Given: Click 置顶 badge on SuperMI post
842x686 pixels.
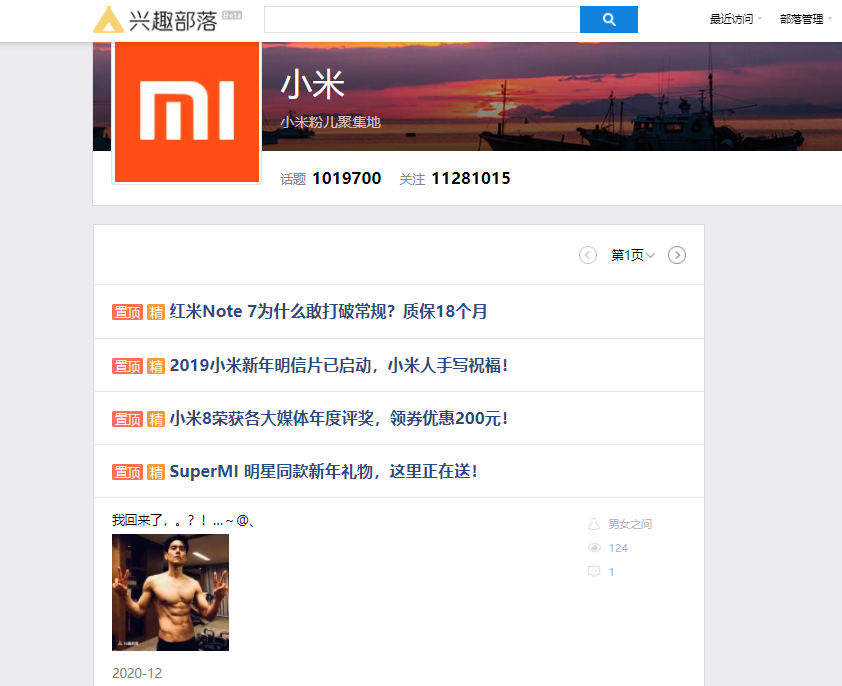Looking at the screenshot, I should [x=127, y=472].
